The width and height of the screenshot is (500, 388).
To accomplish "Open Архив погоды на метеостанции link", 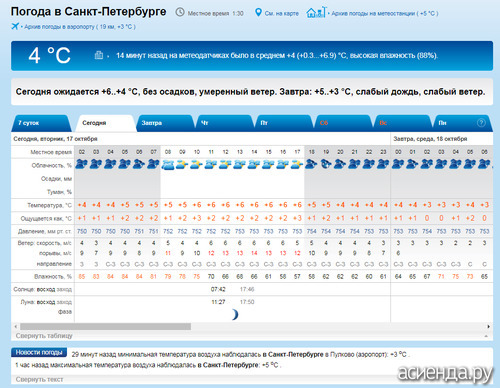I will [385, 14].
